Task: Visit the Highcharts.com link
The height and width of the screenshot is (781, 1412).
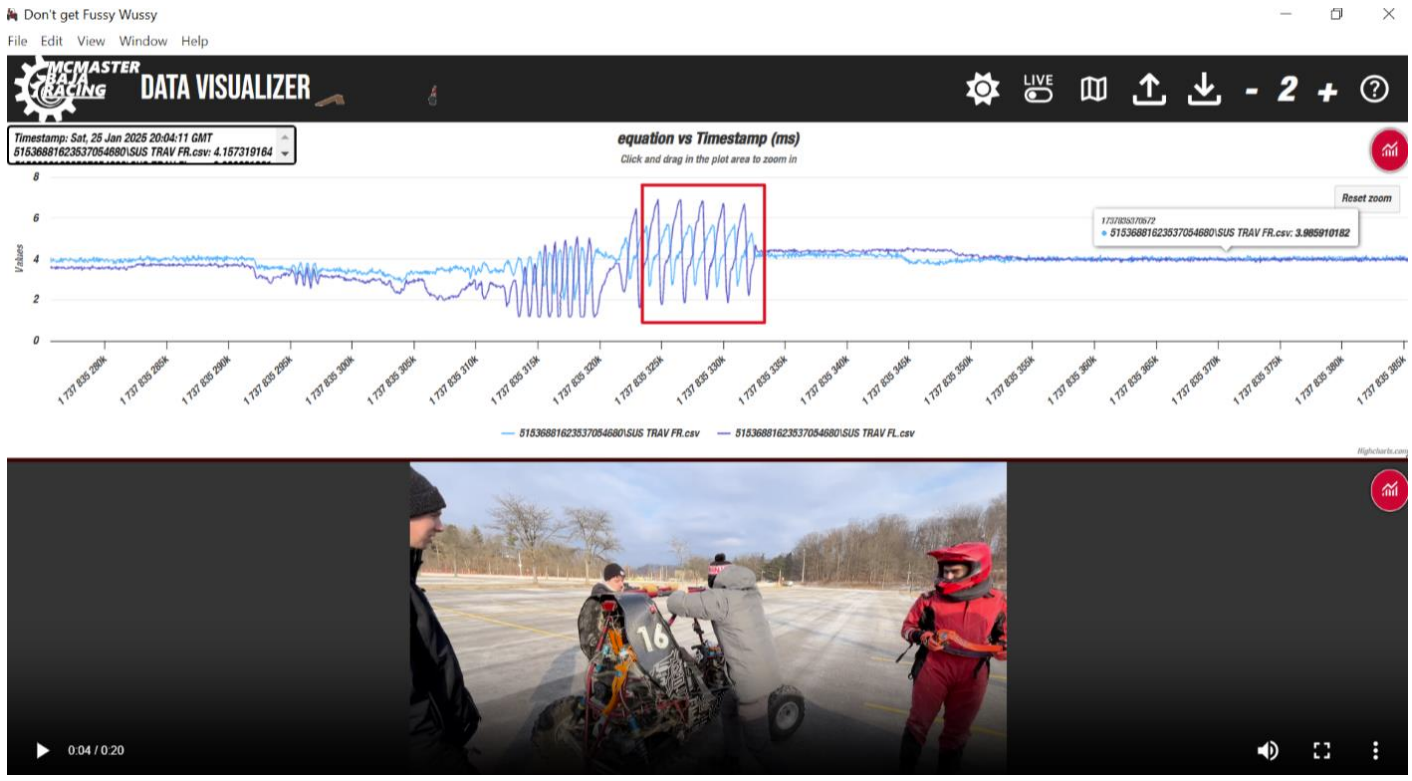Action: [1384, 451]
